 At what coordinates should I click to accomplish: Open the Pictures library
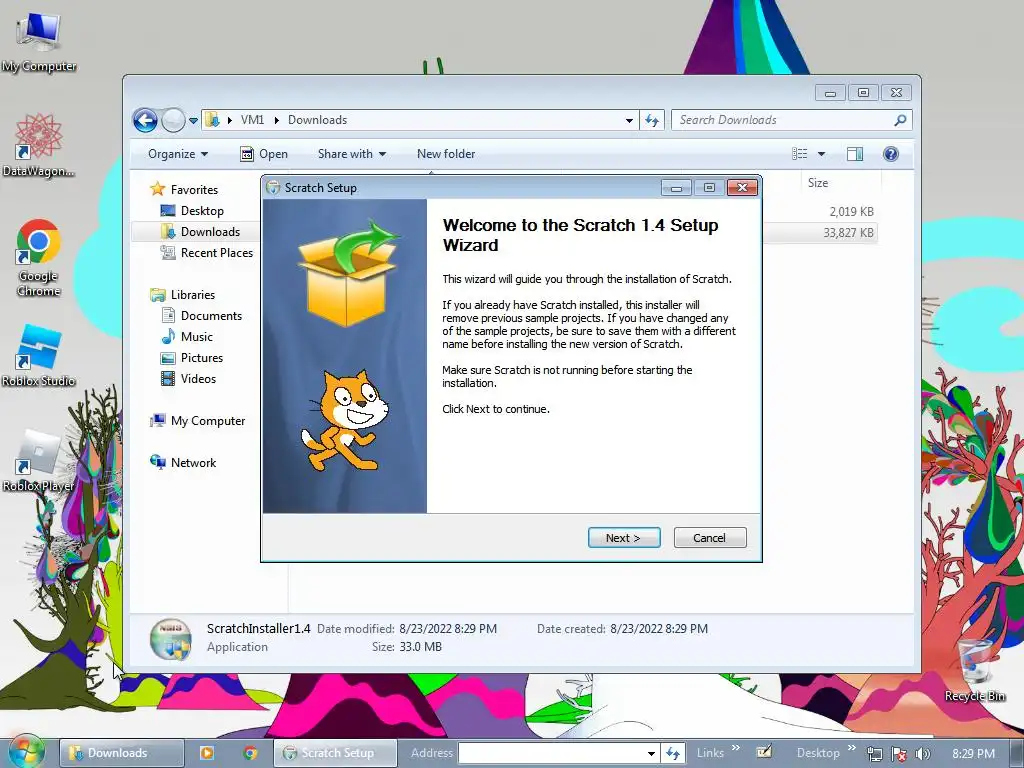coord(202,358)
